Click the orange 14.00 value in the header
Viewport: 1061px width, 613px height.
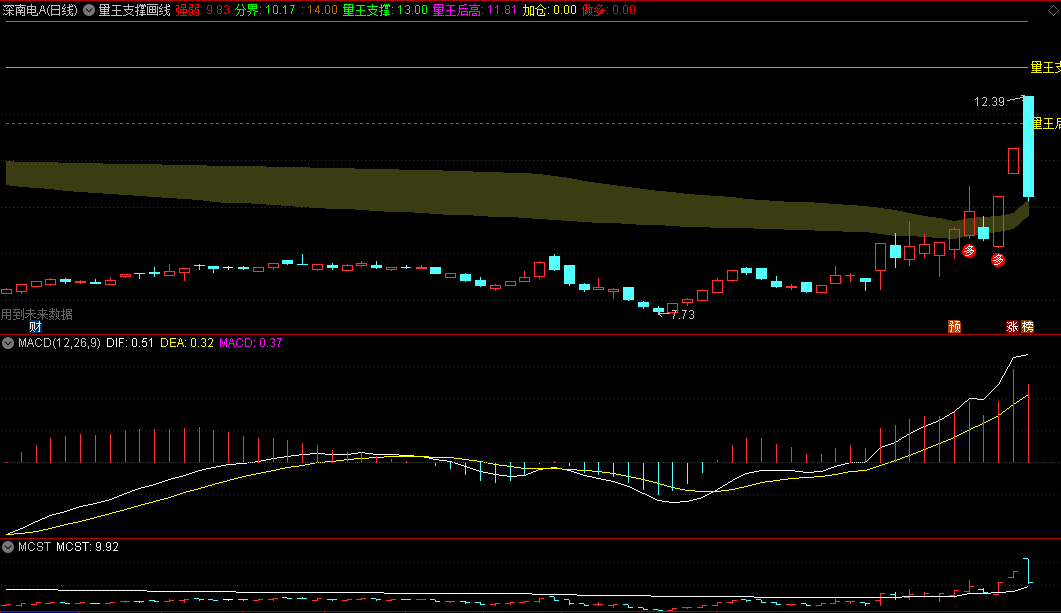tap(322, 10)
